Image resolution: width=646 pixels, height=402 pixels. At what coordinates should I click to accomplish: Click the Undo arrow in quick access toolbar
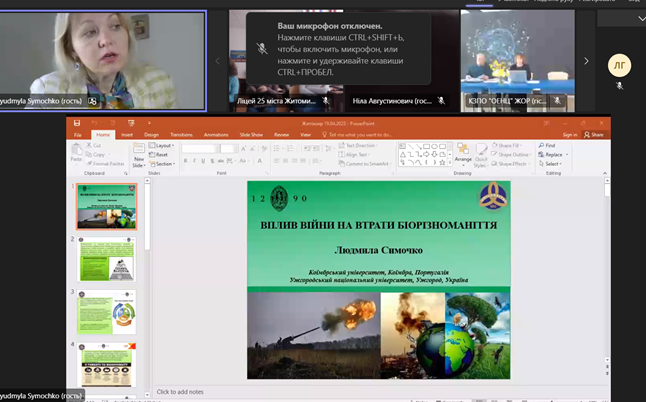94,123
